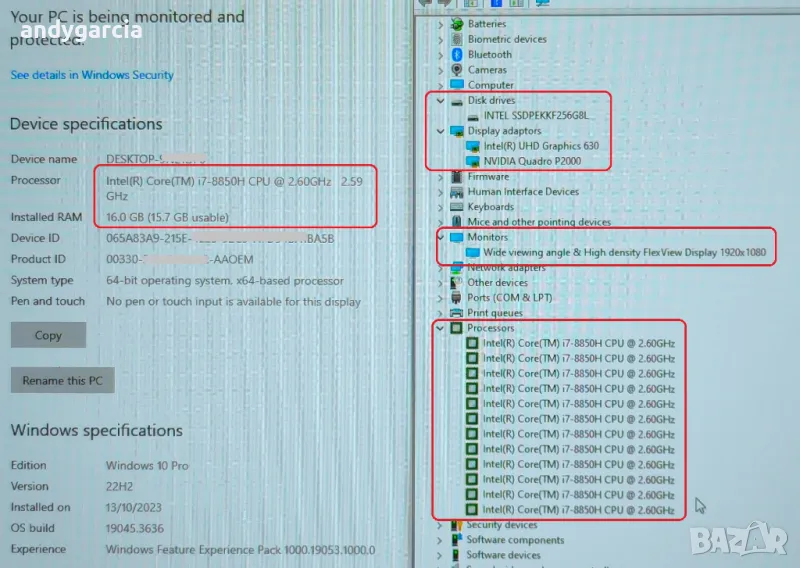
Task: Click the 22H2 version value
Action: tap(119, 486)
